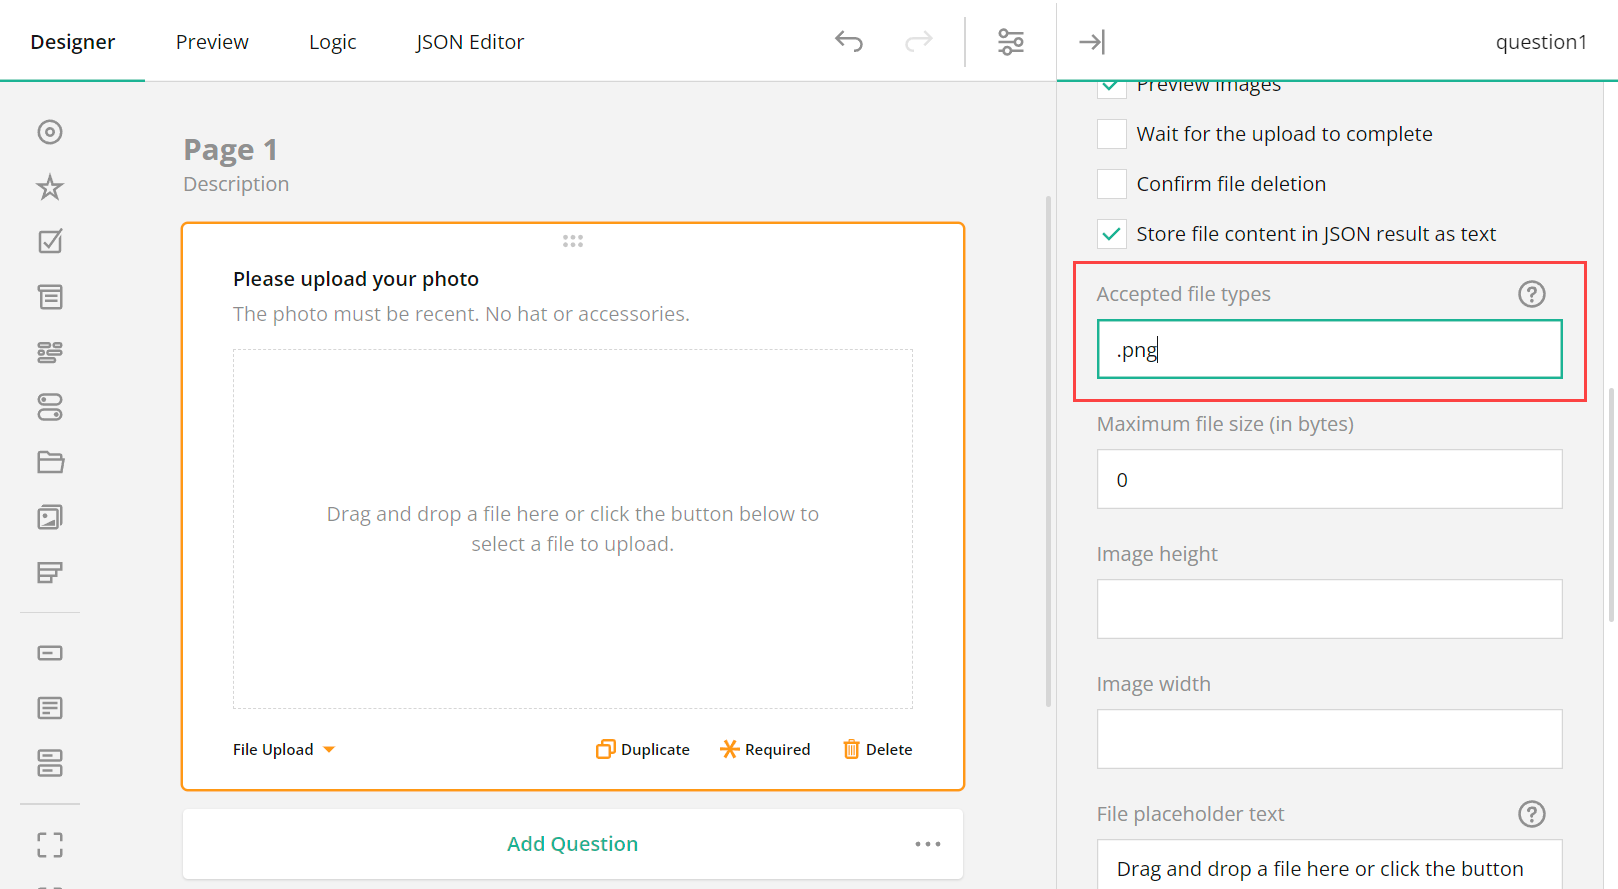This screenshot has height=889, width=1618.
Task: Click the design surface vertical scrollbar
Action: pos(1048,451)
